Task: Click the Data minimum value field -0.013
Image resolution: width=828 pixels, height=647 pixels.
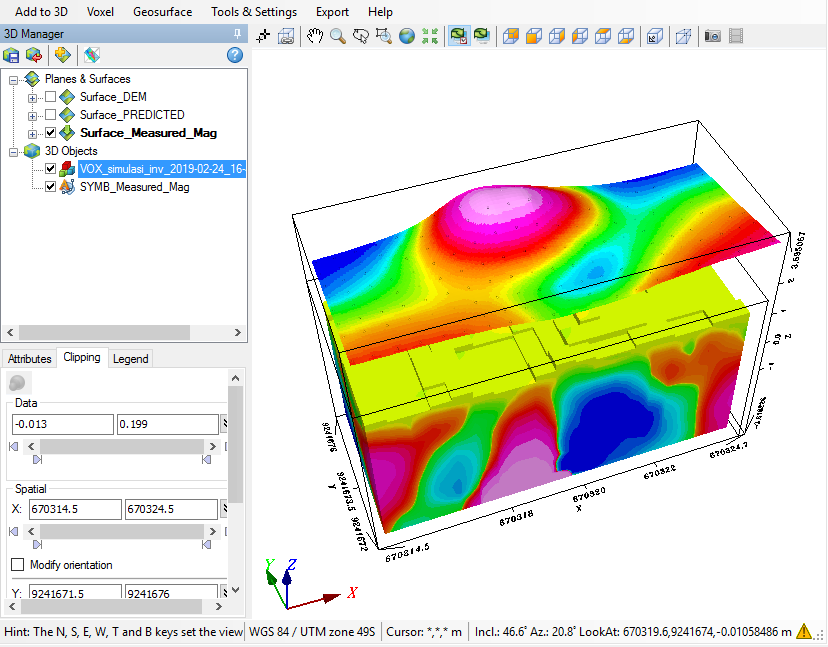Action: (62, 425)
